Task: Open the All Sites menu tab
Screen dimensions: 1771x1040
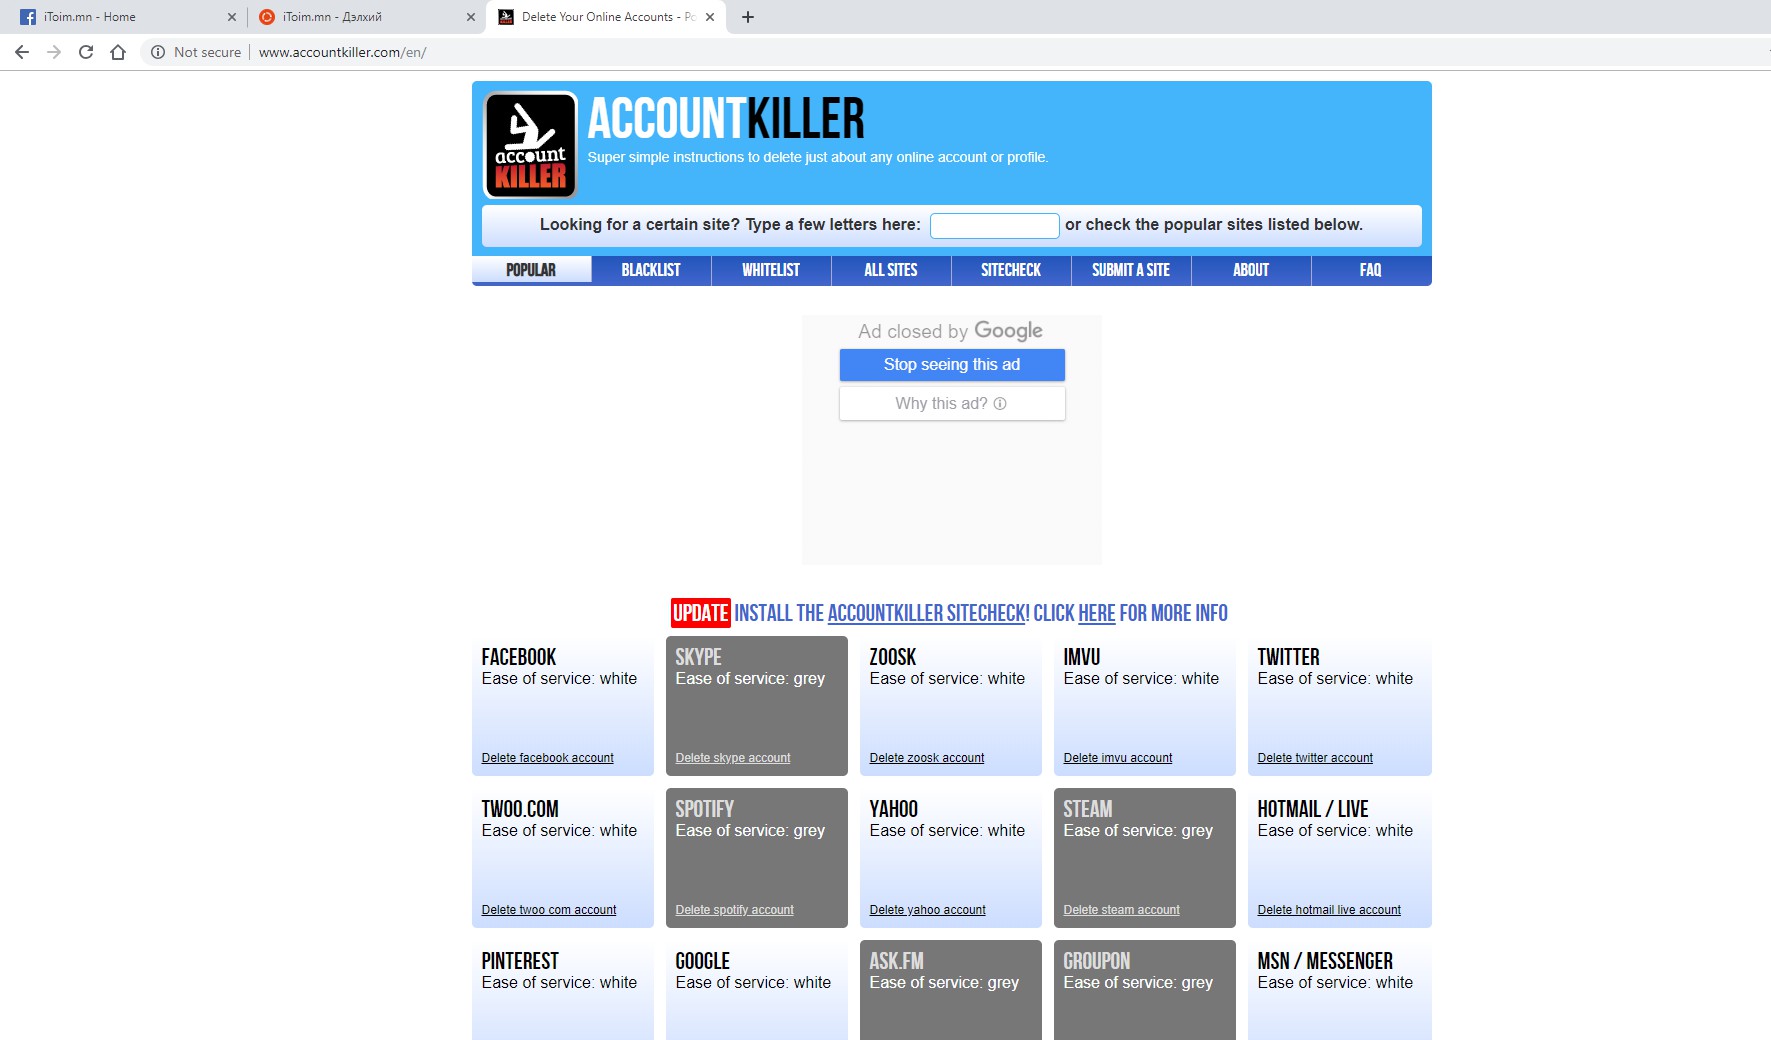Action: click(891, 270)
